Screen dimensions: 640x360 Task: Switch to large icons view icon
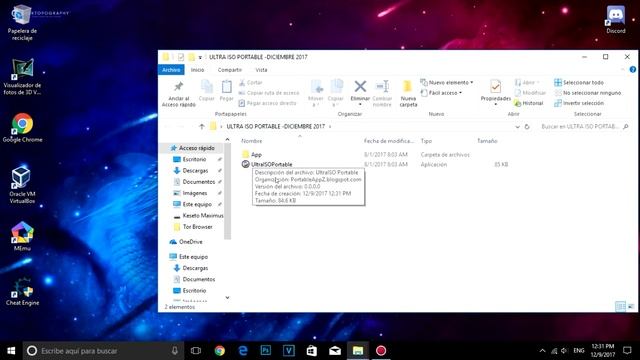pyautogui.click(x=631, y=306)
